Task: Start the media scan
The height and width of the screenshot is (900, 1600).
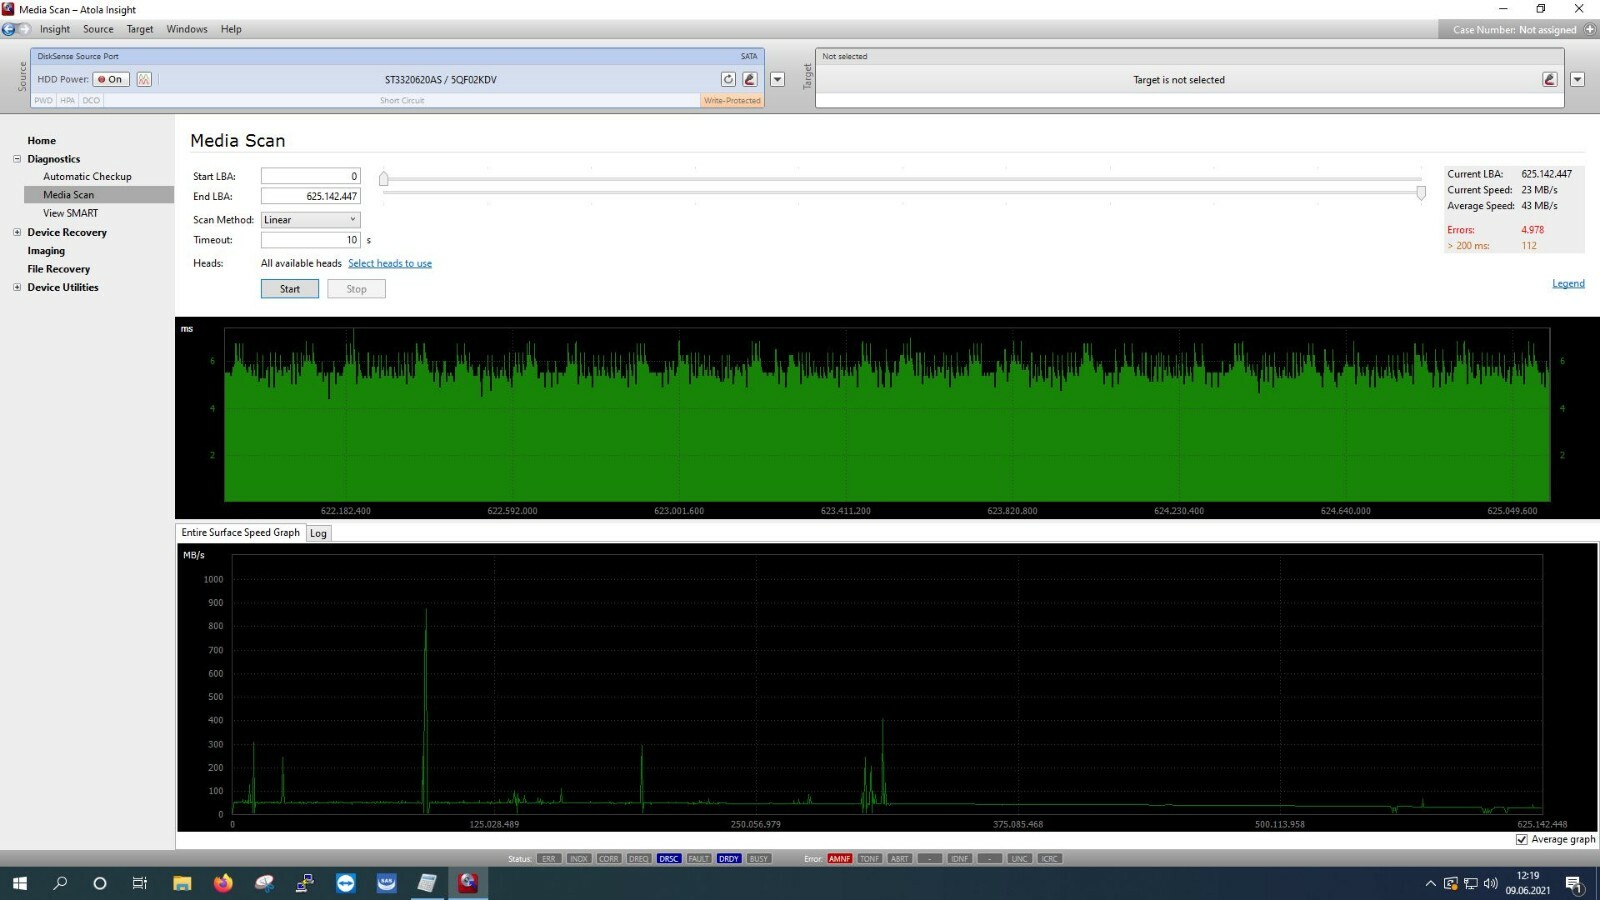Action: (290, 289)
